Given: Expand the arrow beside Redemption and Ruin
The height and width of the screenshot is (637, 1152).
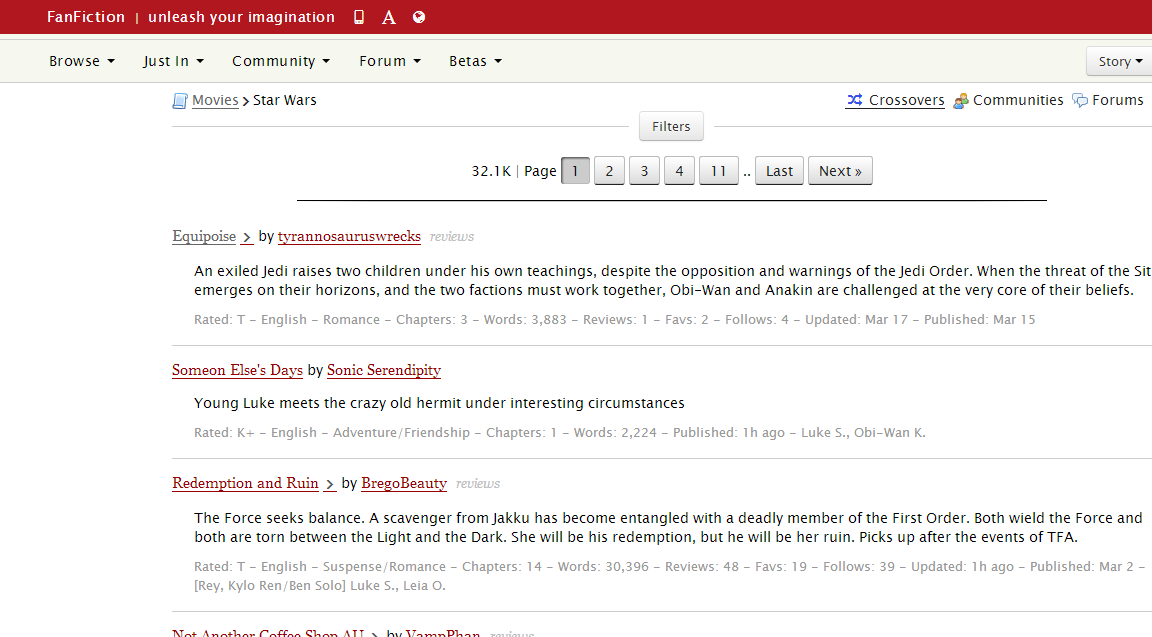Looking at the screenshot, I should pyautogui.click(x=329, y=484).
